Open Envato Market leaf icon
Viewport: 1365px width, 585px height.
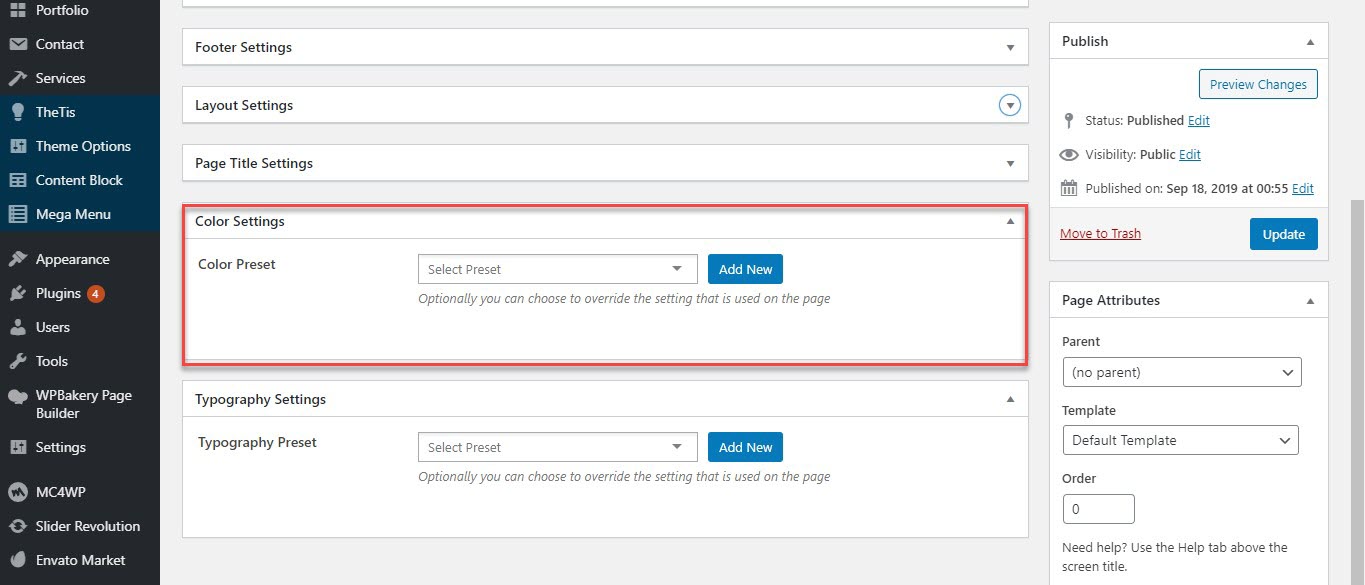point(17,560)
